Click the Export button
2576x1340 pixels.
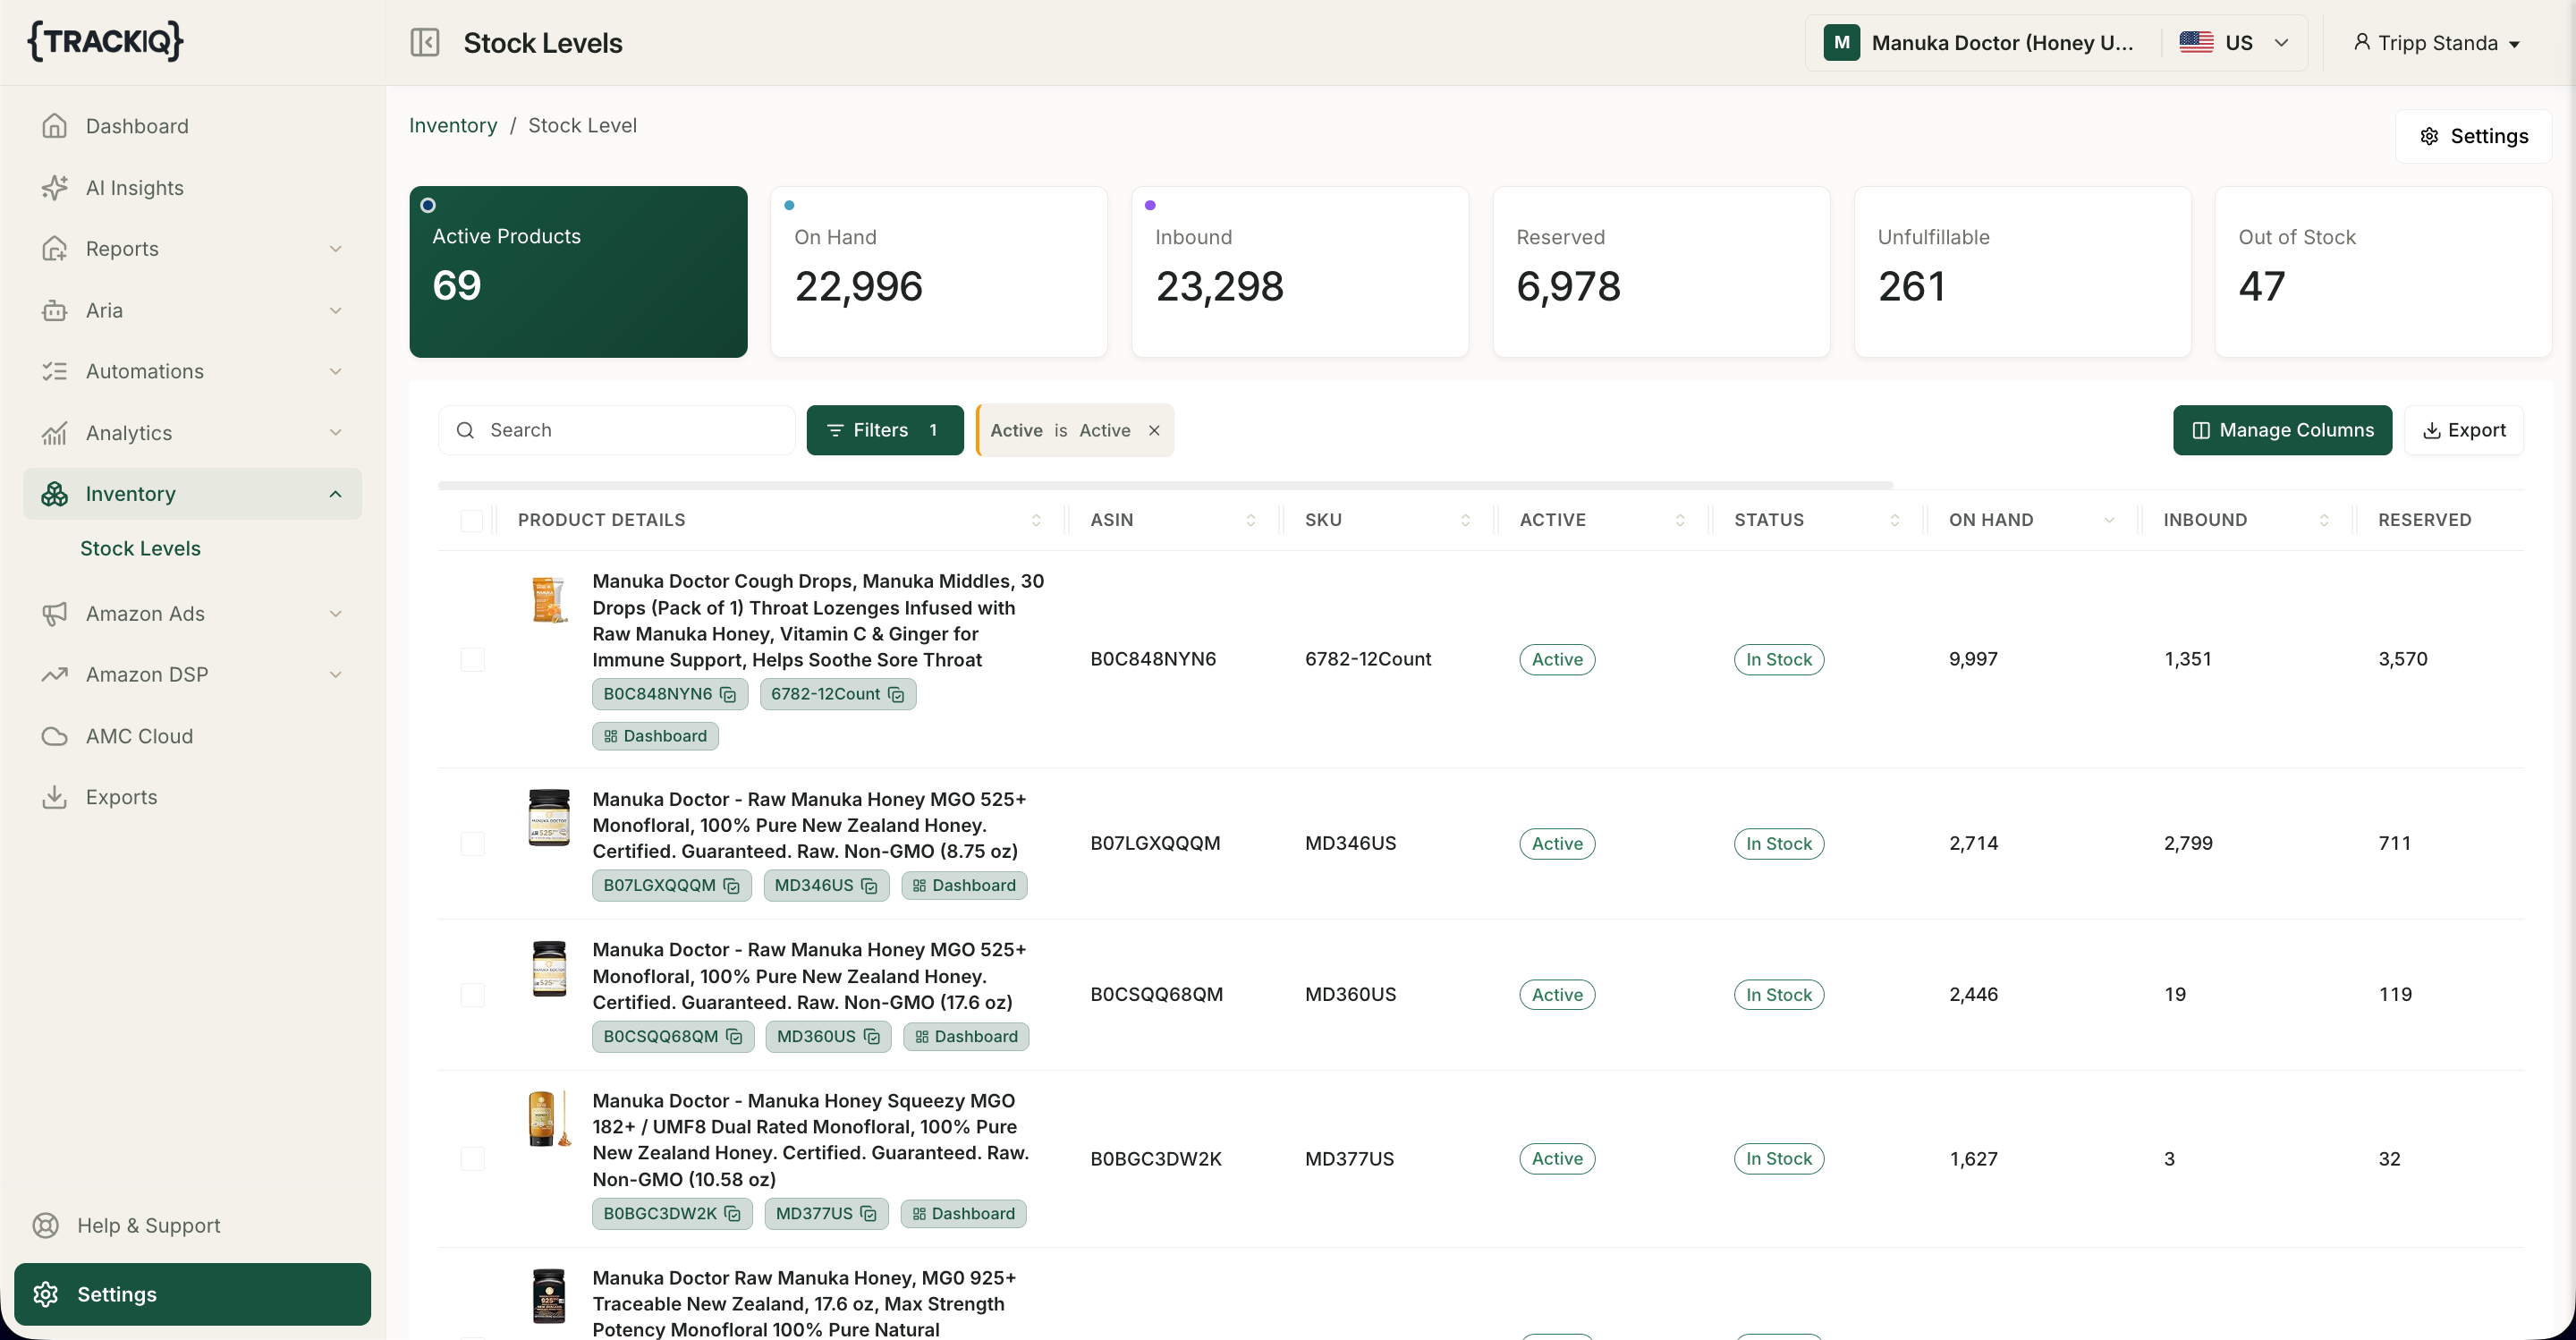(x=2463, y=430)
